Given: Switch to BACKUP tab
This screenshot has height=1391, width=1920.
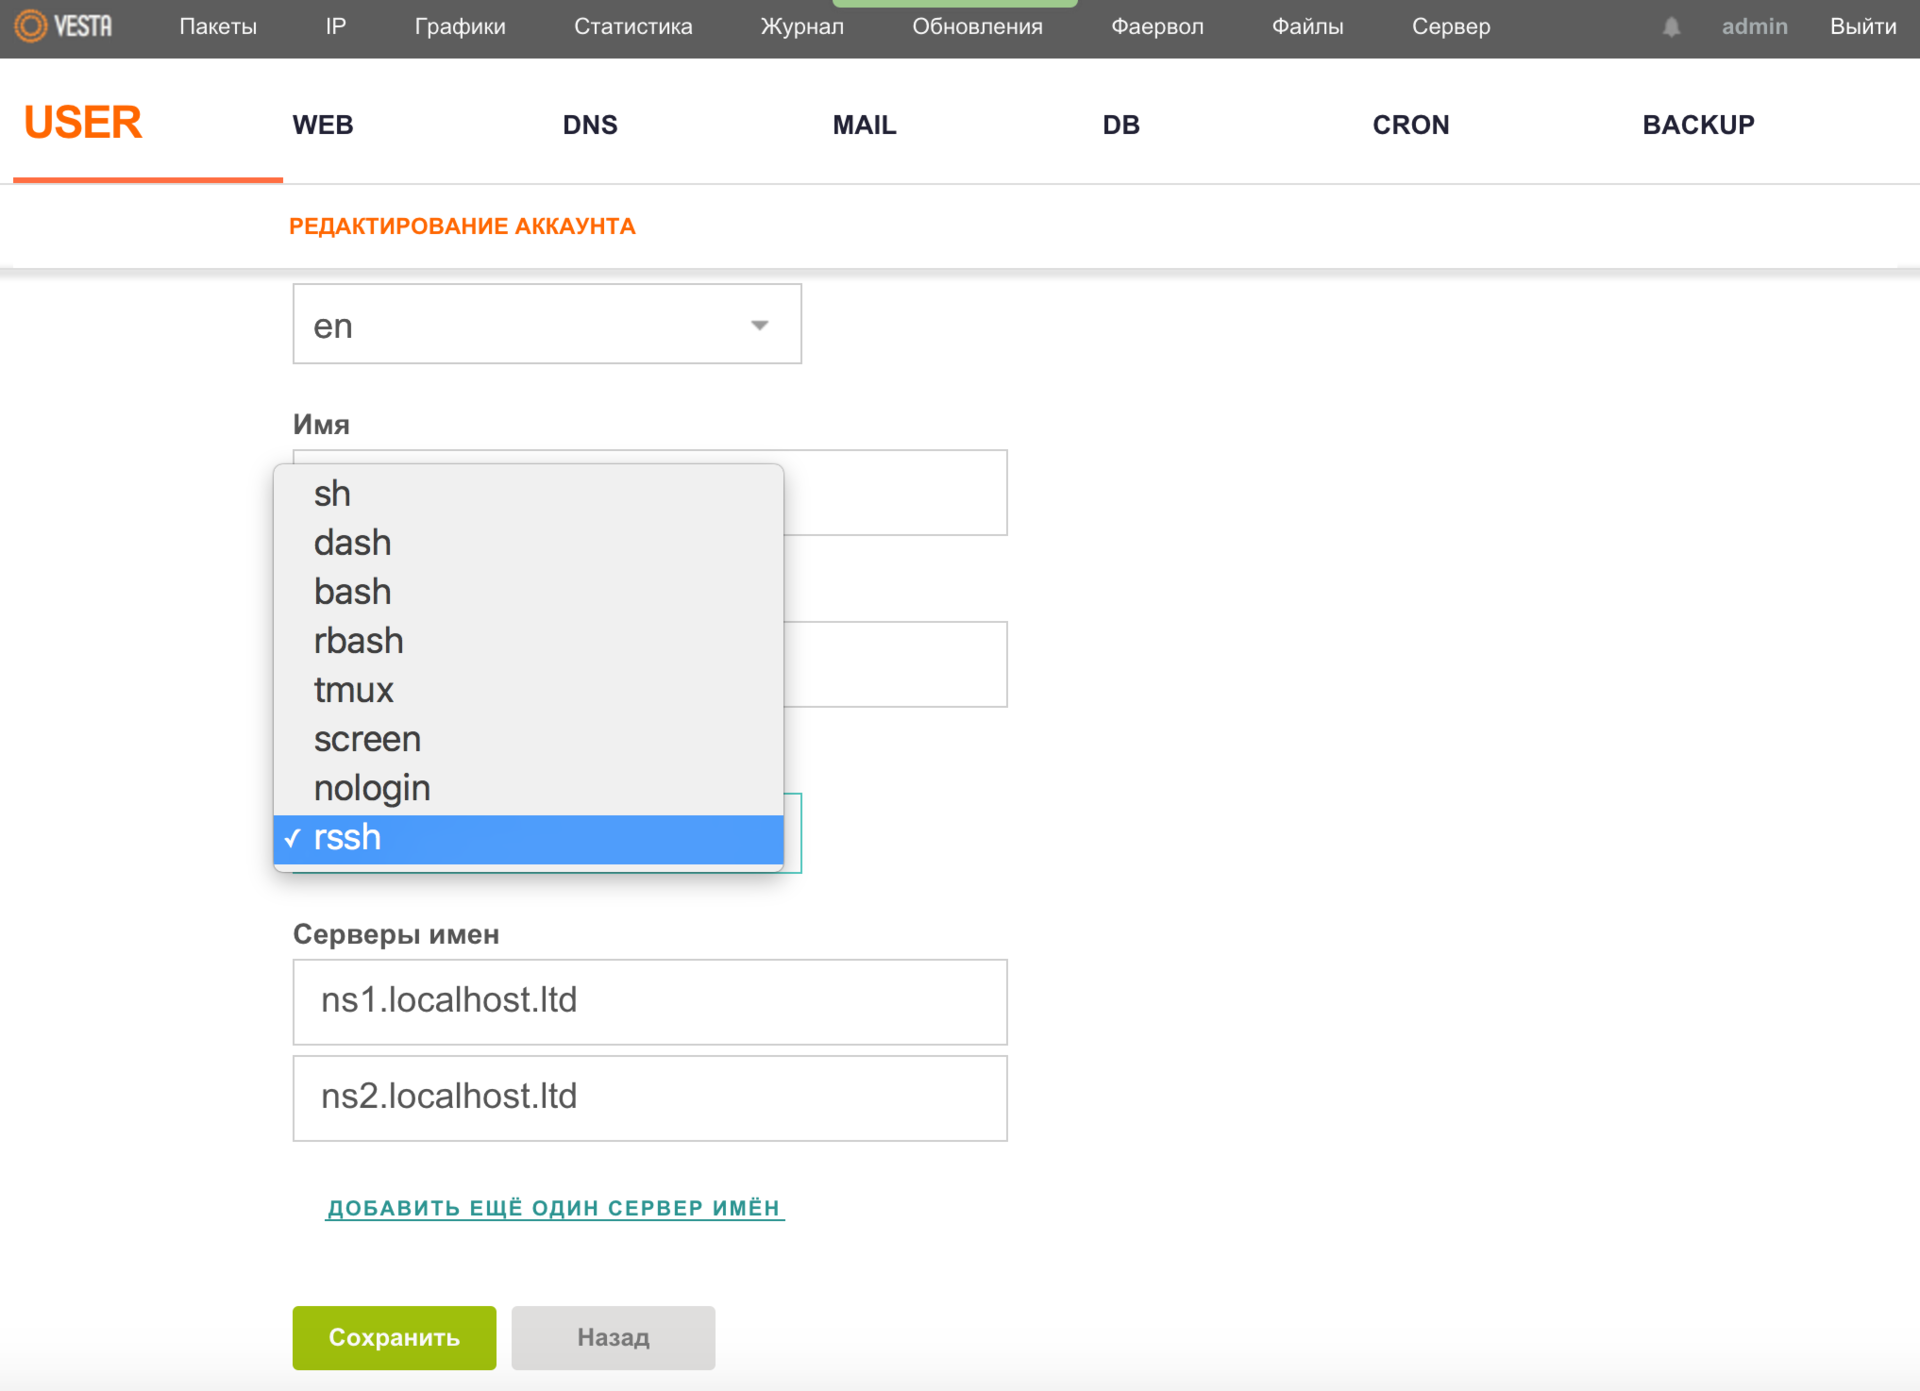Looking at the screenshot, I should [x=1698, y=124].
